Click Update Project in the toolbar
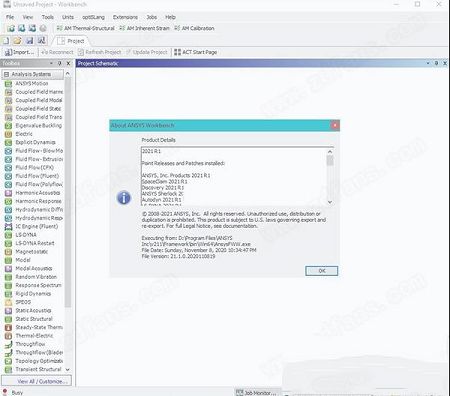This screenshot has height=396, width=450. [147, 52]
